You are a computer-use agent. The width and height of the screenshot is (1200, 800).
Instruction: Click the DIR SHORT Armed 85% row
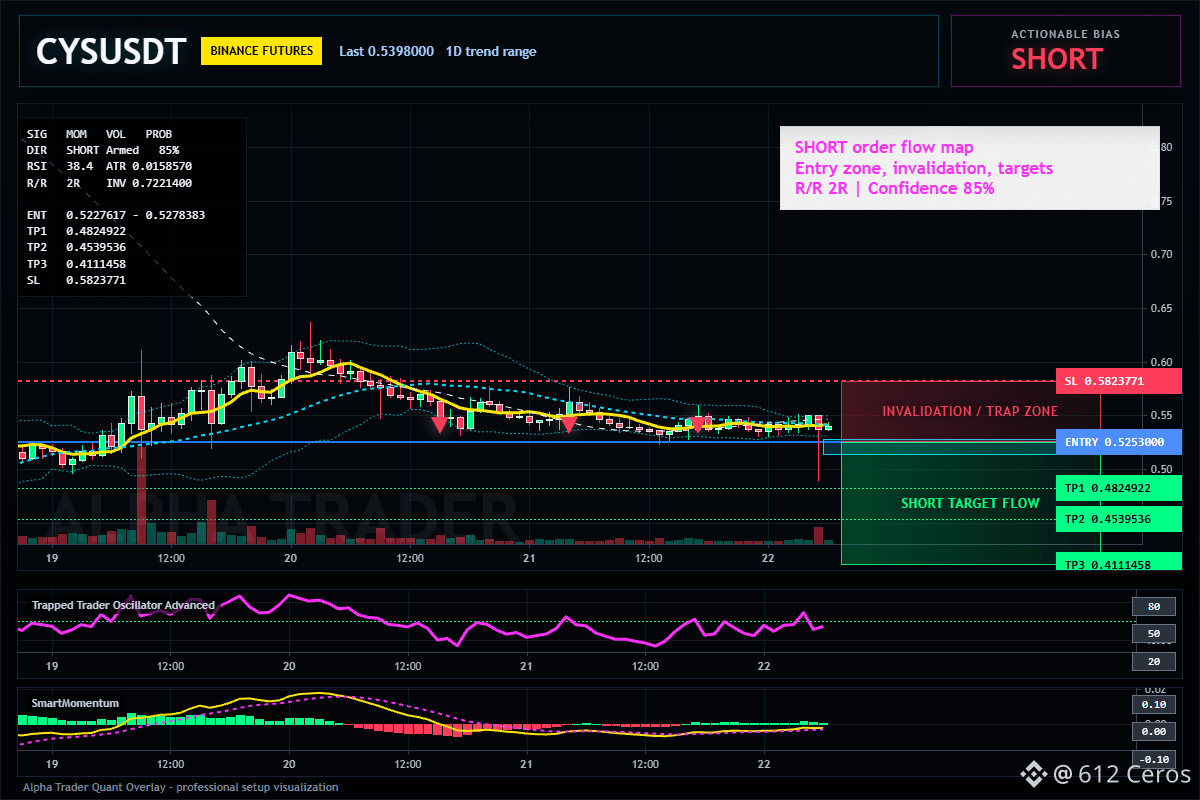tap(103, 149)
